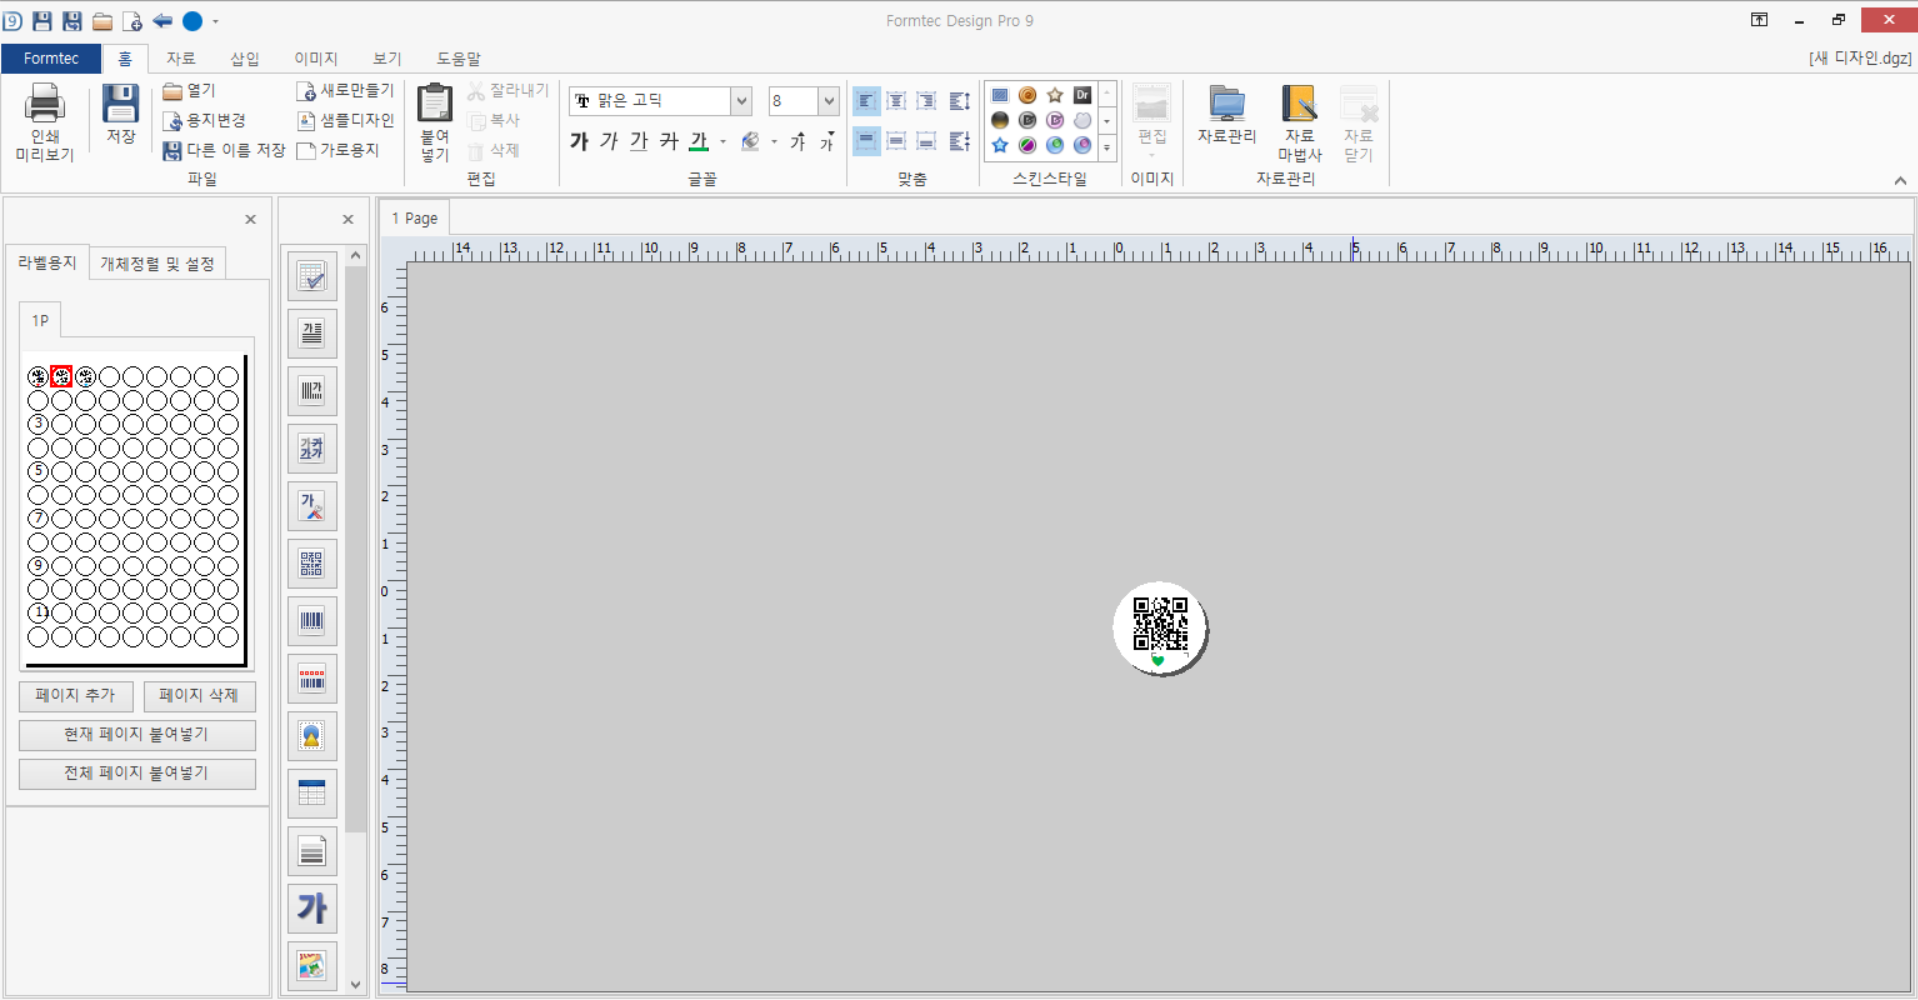The width and height of the screenshot is (1918, 1000).
Task: Apply the star skin style
Action: pyautogui.click(x=1055, y=95)
